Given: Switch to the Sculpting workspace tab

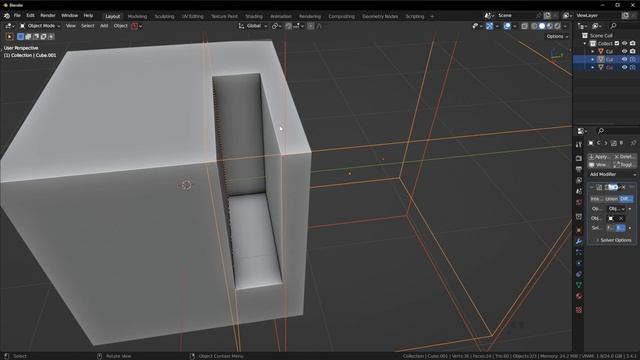Looking at the screenshot, I should point(164,16).
